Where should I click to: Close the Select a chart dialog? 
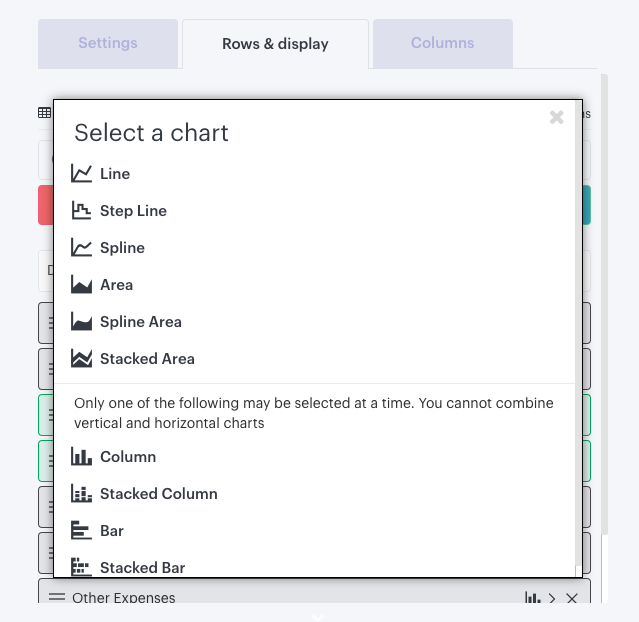point(556,117)
